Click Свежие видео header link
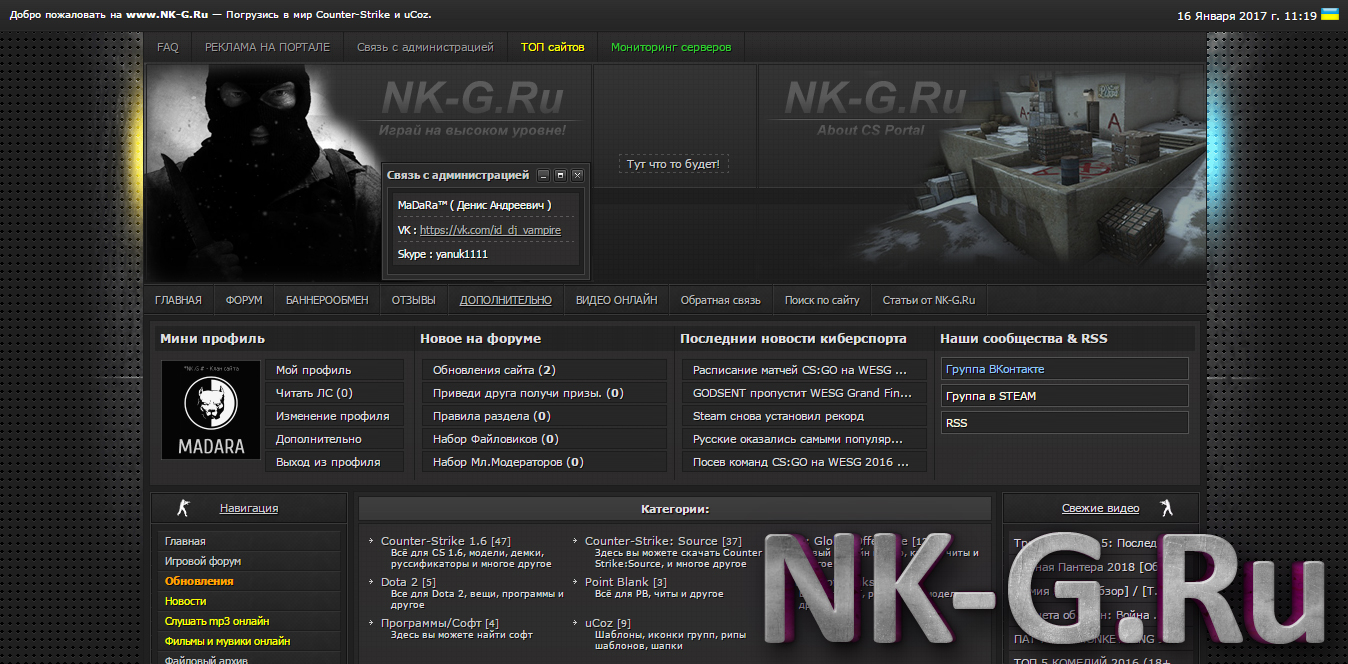 click(1100, 508)
